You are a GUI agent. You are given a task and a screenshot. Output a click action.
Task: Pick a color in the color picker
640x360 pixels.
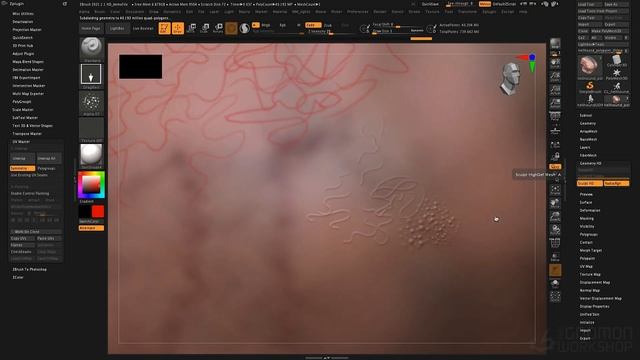point(91,185)
